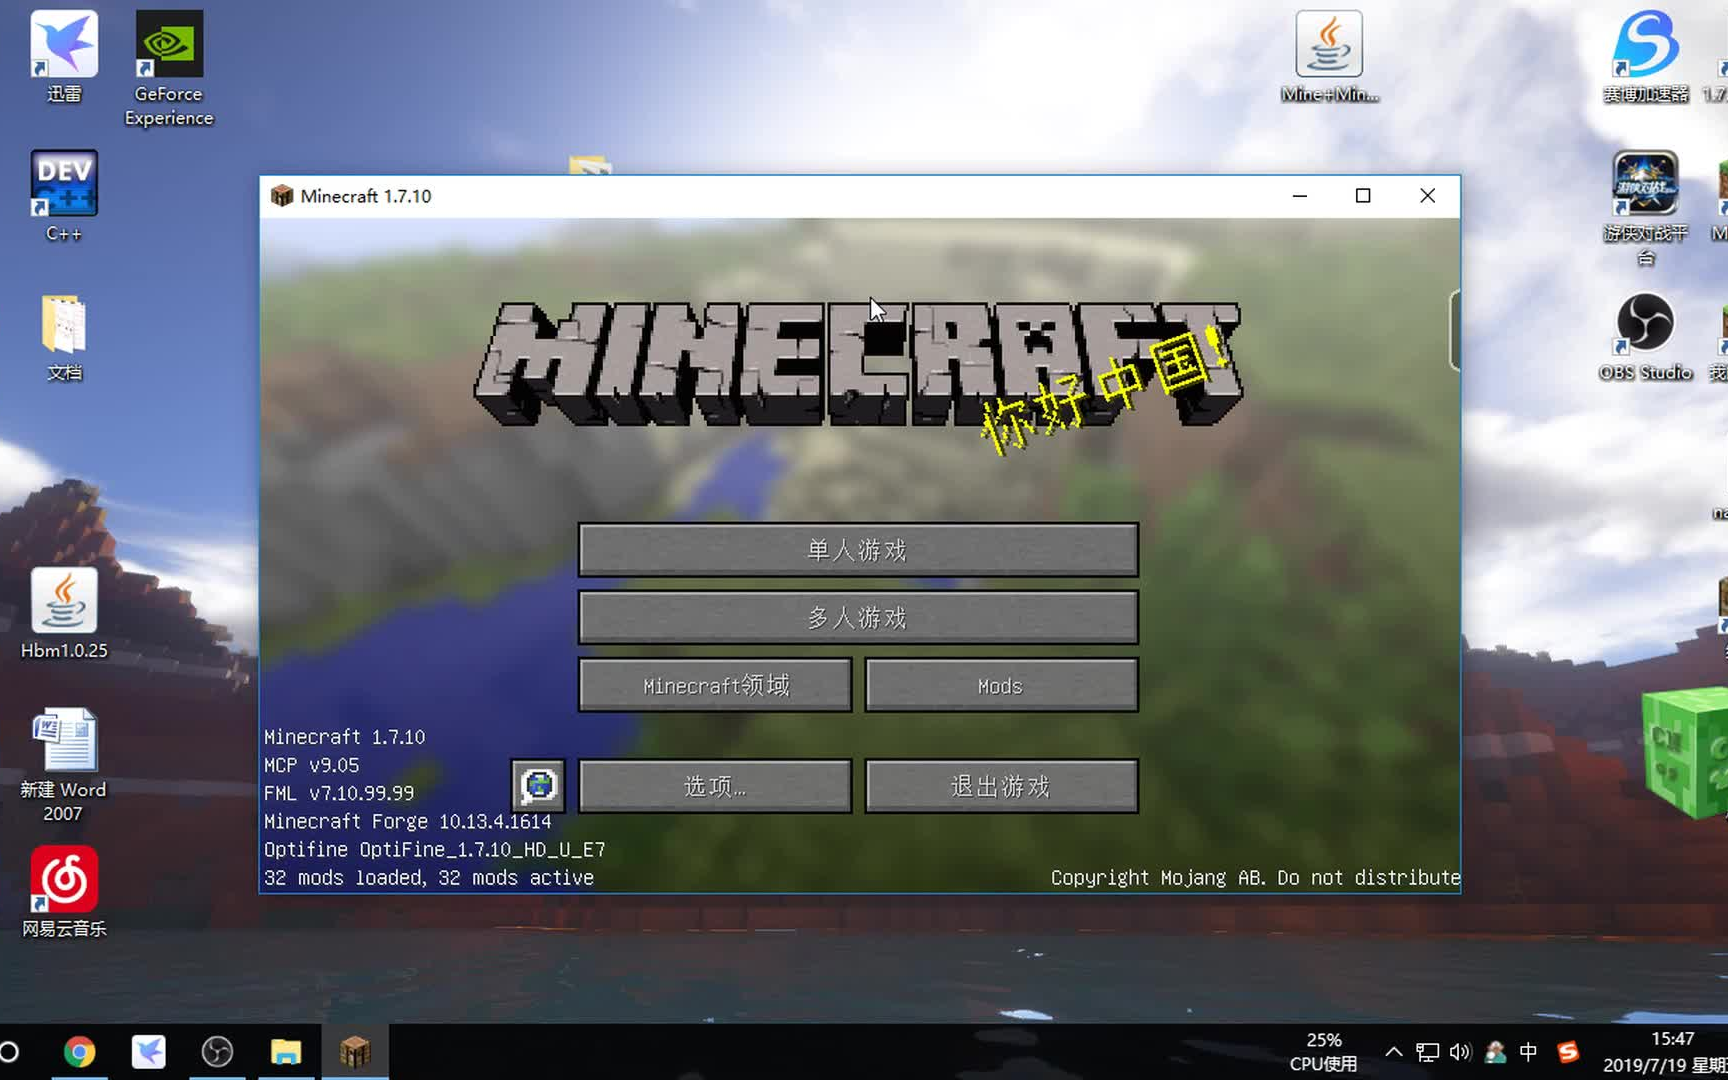The image size is (1728, 1080).
Task: Click 退出游戏 quit game button
Action: [1001, 786]
